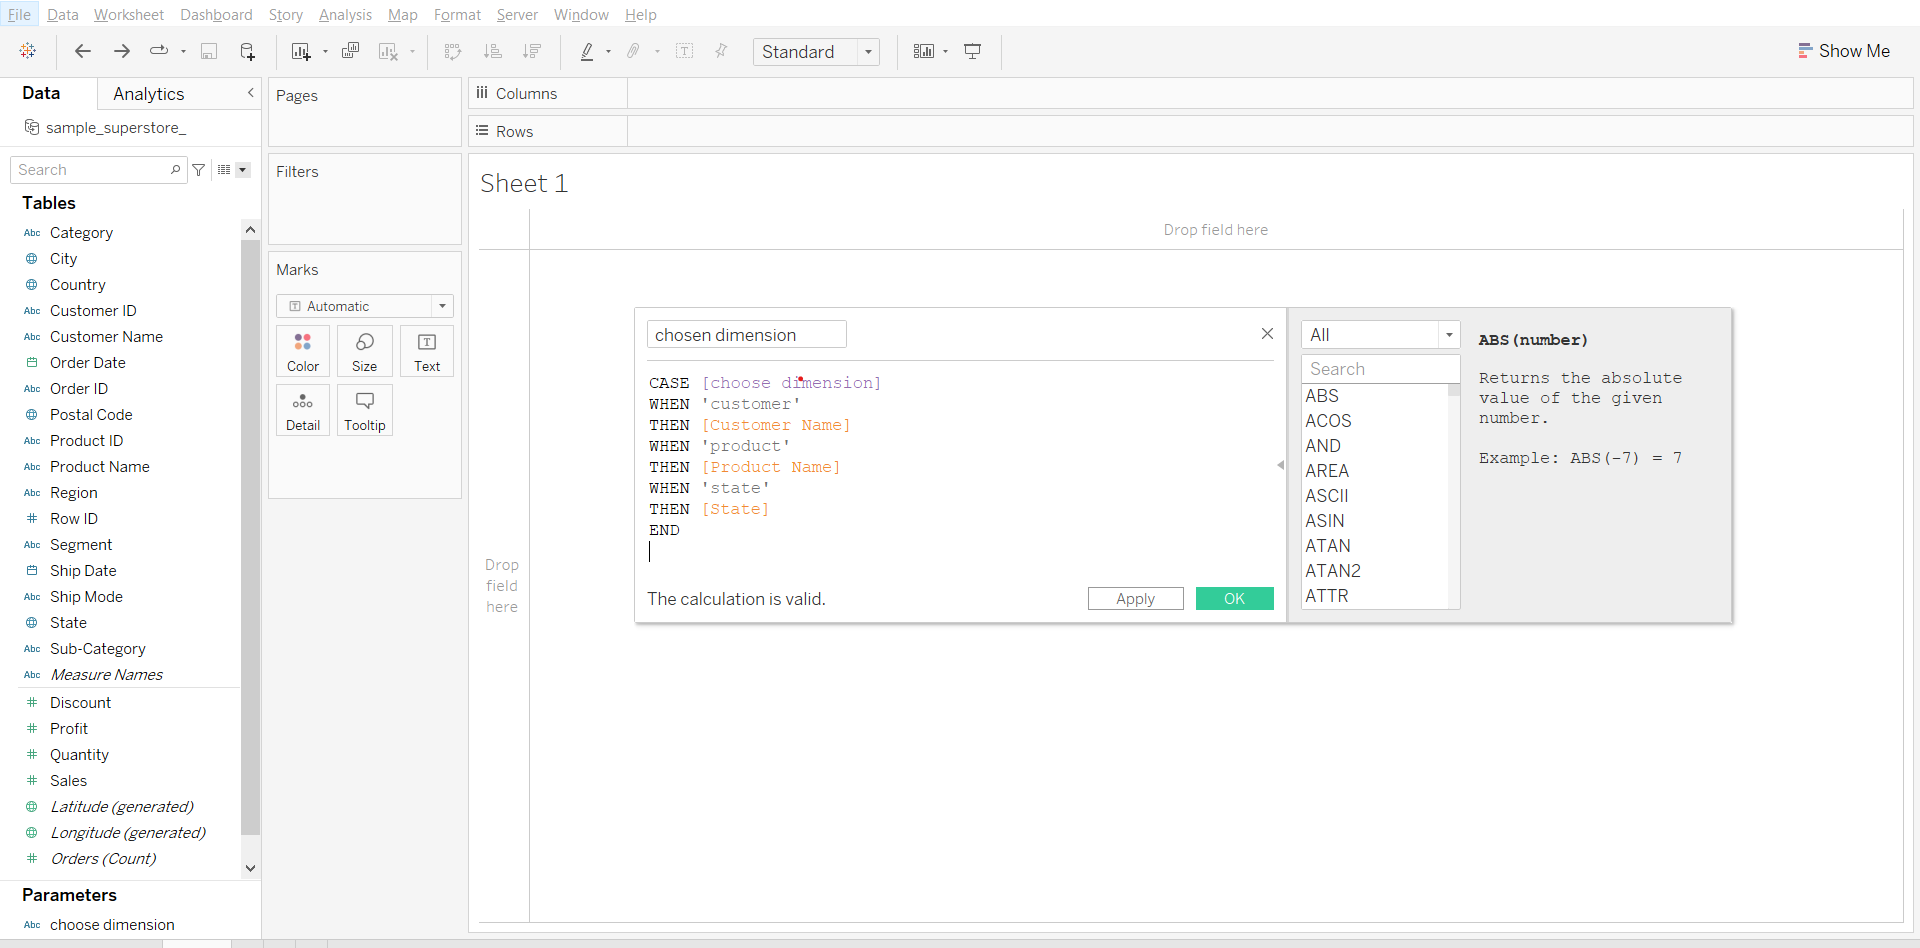This screenshot has height=948, width=1920.
Task: Click the filter icon beside data search
Action: click(x=199, y=170)
